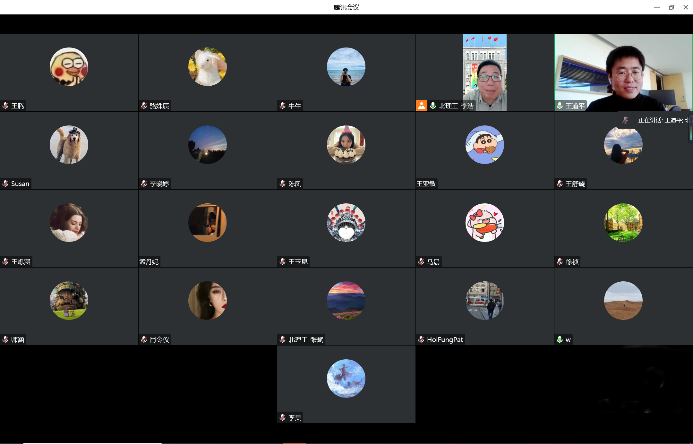The height and width of the screenshot is (444, 693).
Task: Select the cartoon duck with hearts avatar
Action: point(484,222)
